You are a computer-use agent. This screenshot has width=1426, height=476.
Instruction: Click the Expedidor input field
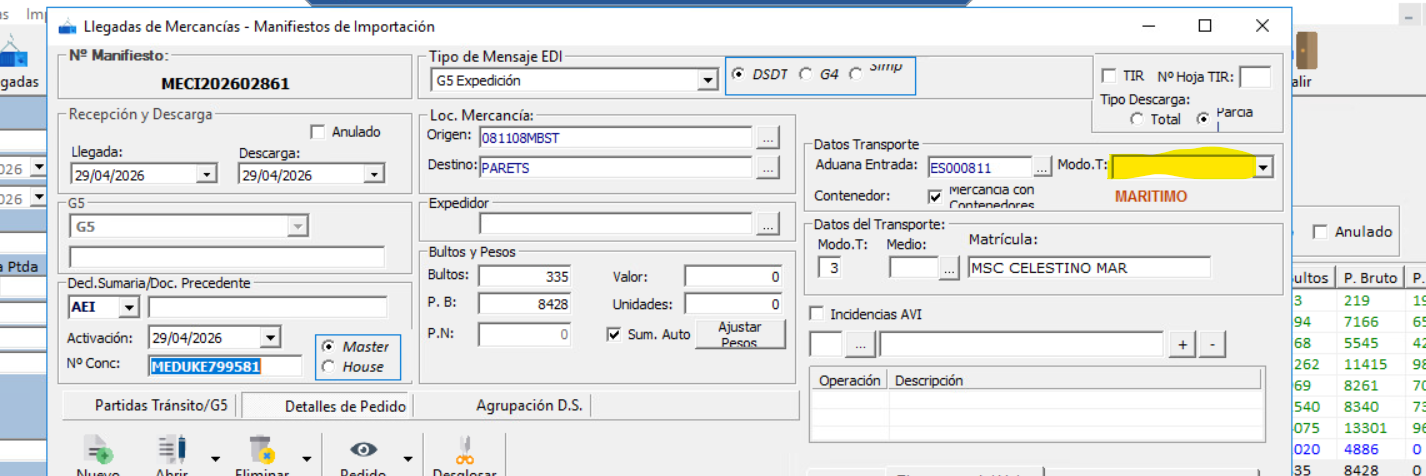(615, 225)
